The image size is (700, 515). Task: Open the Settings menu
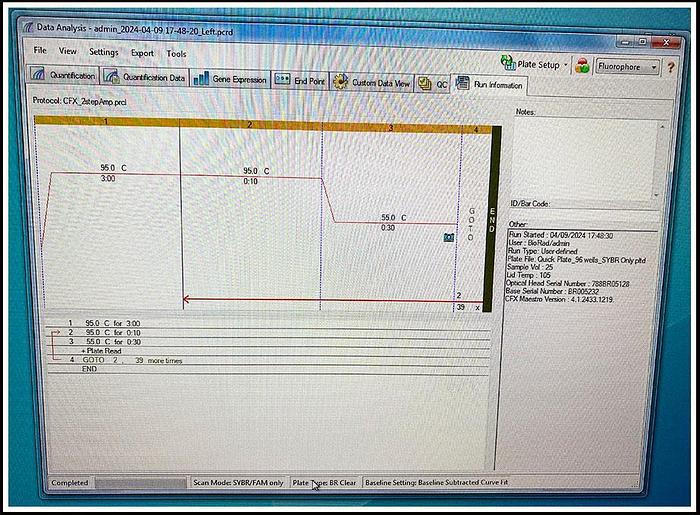click(103, 52)
